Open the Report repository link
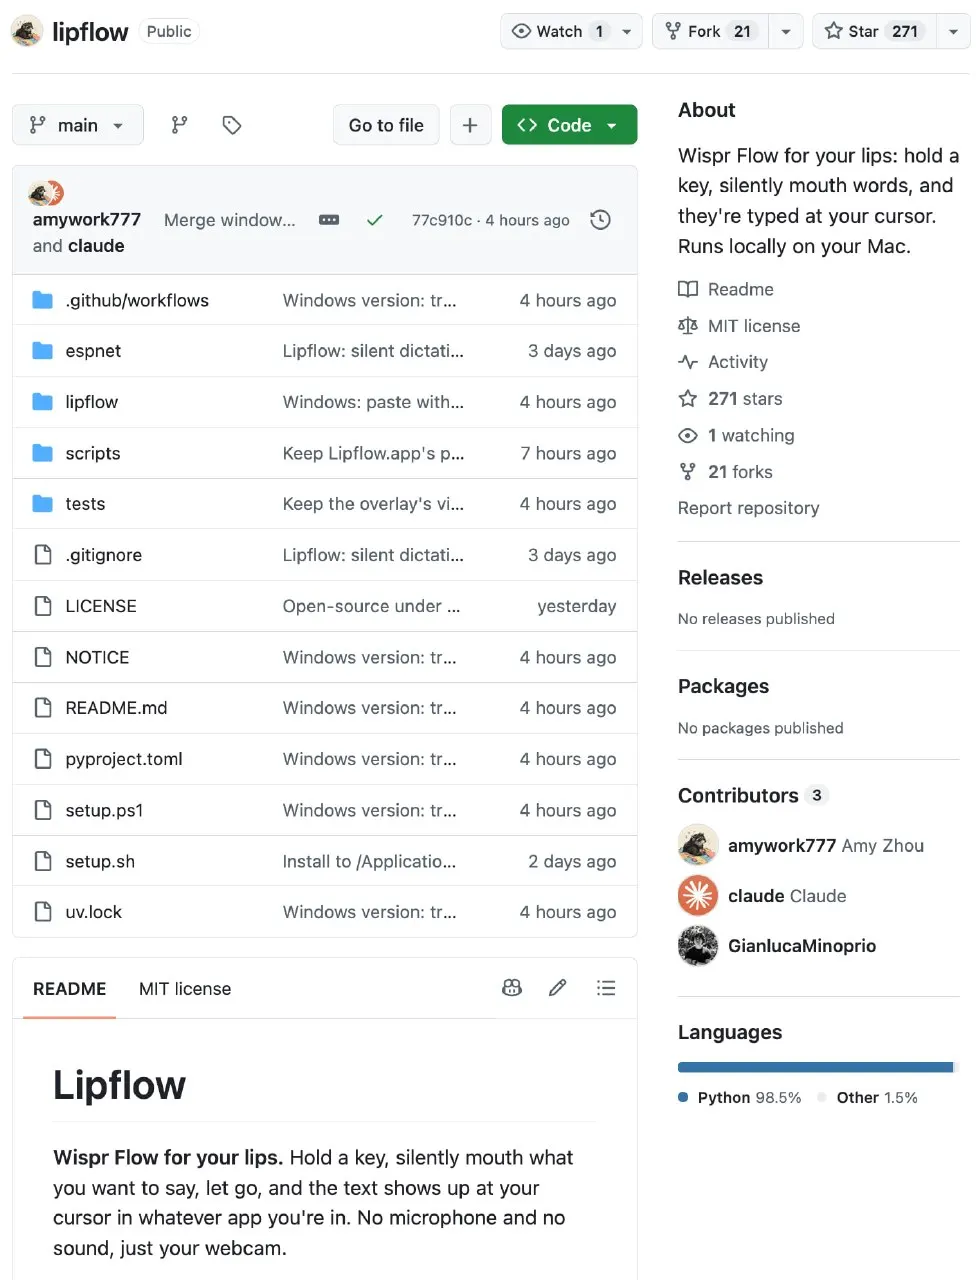Viewport: 976px width, 1280px height. tap(748, 508)
